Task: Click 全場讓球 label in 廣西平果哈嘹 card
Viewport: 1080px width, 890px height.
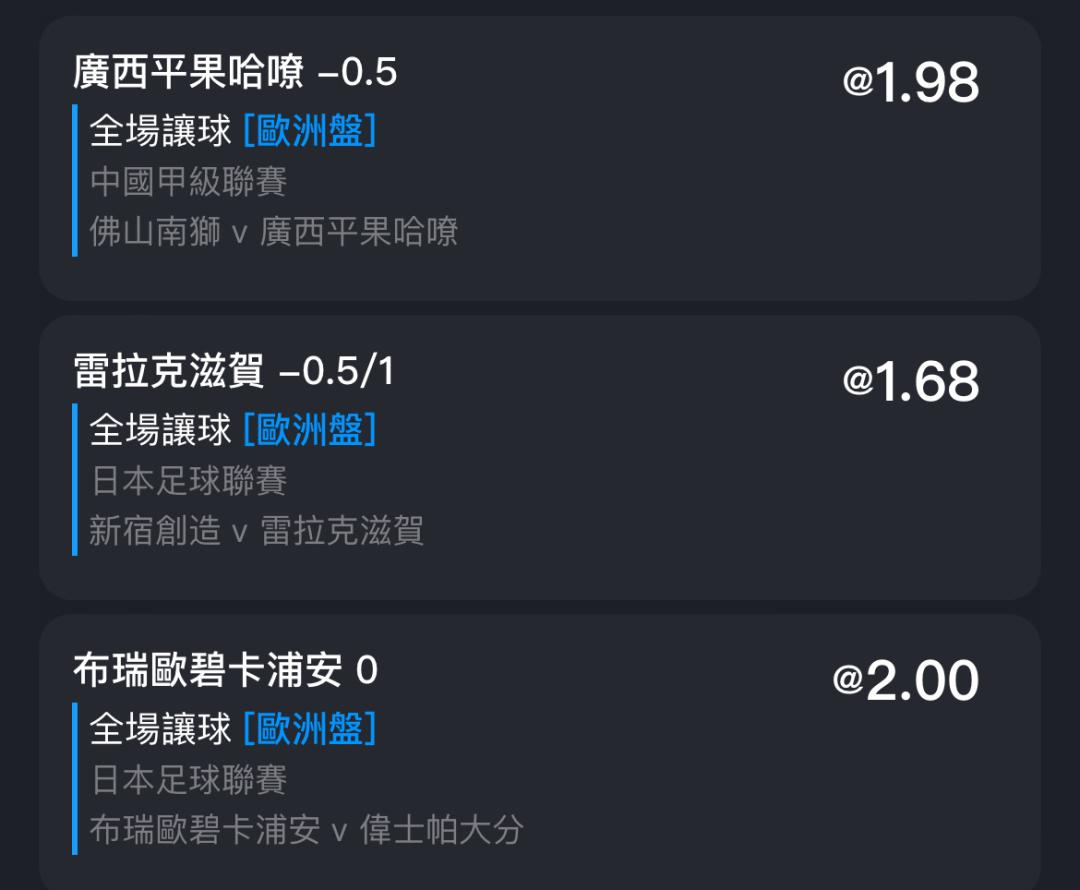Action: click(161, 130)
